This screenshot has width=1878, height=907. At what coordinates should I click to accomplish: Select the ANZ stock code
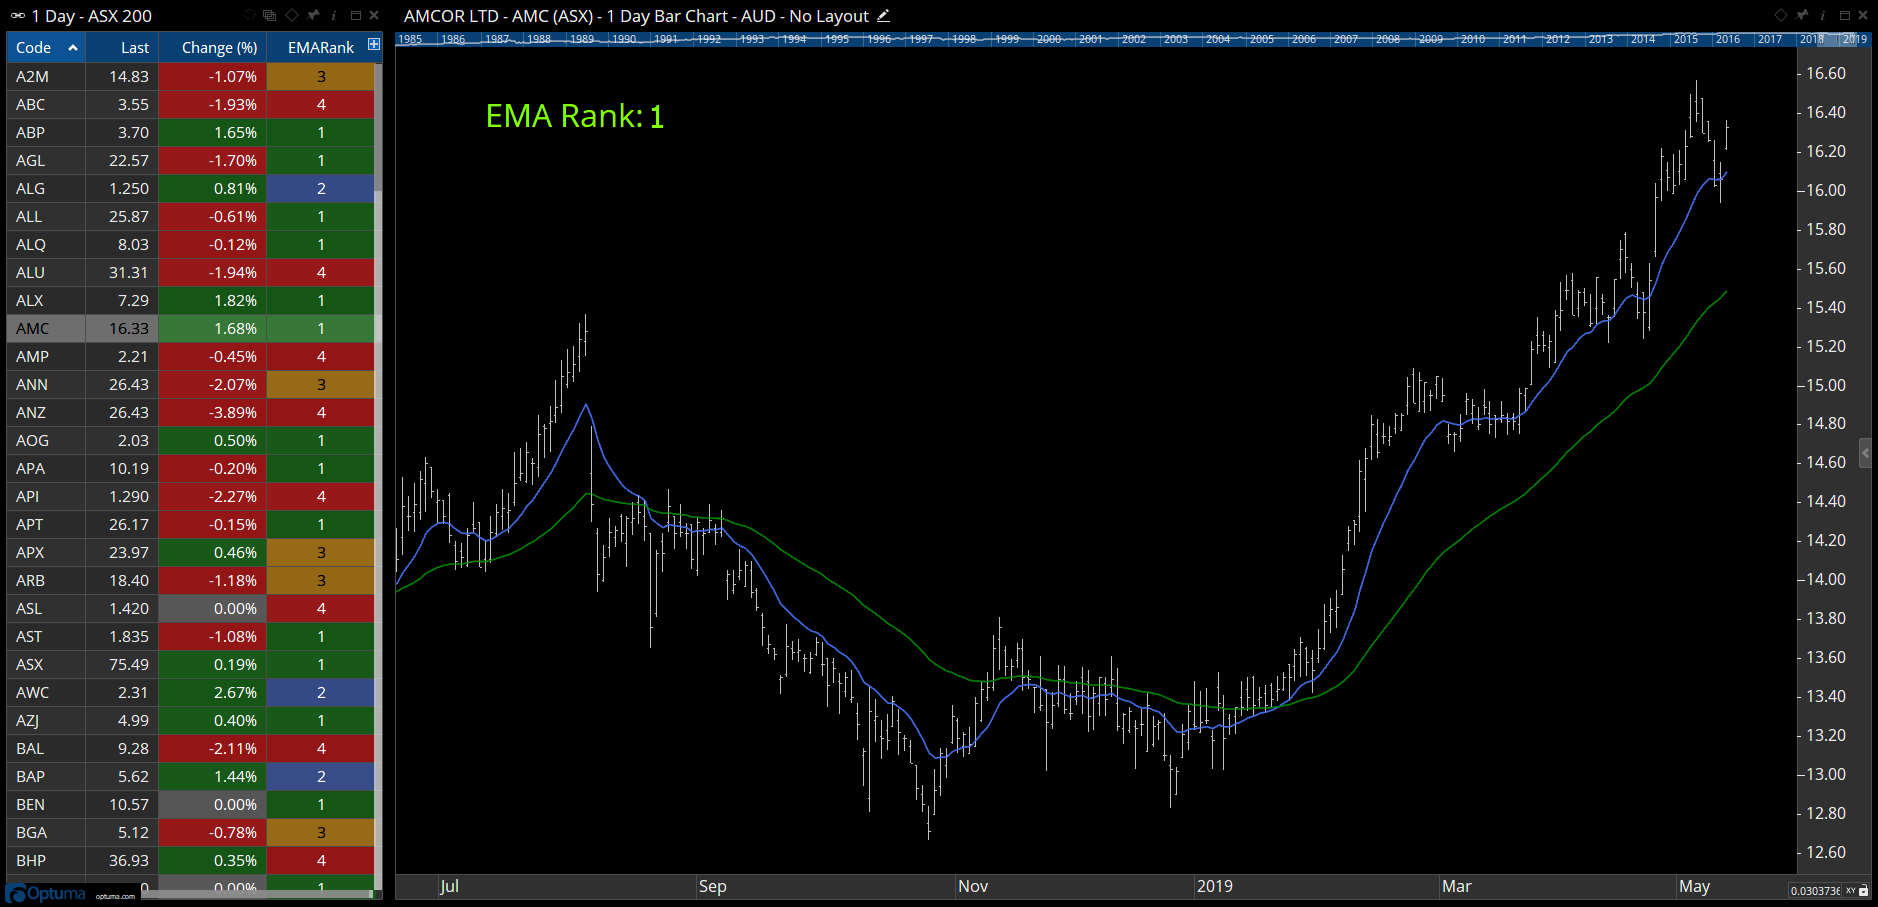coord(31,412)
